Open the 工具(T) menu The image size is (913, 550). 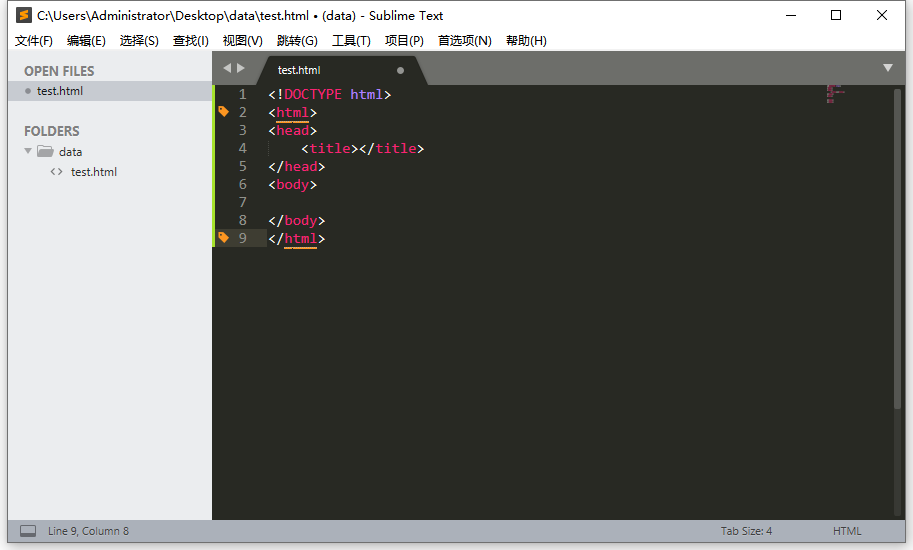(x=351, y=41)
